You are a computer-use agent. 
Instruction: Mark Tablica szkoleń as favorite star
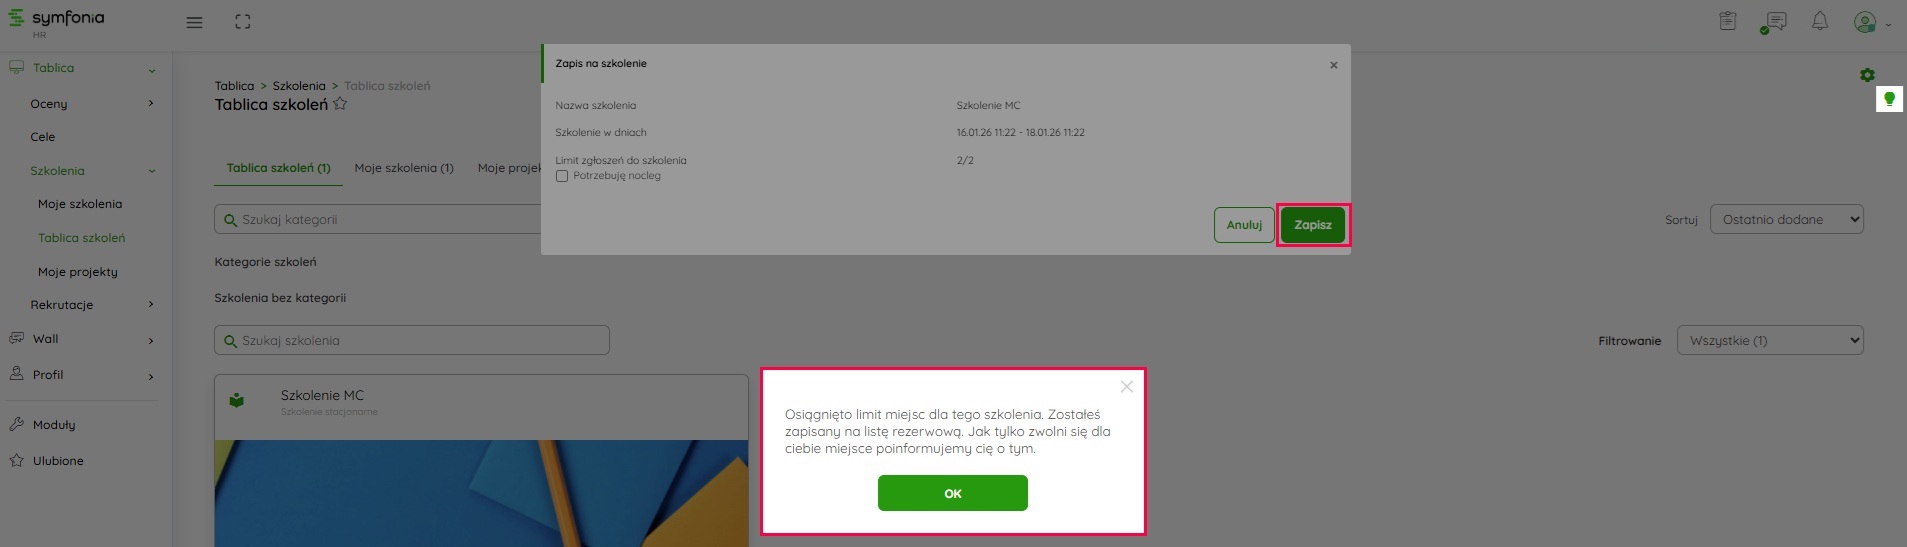pos(340,104)
